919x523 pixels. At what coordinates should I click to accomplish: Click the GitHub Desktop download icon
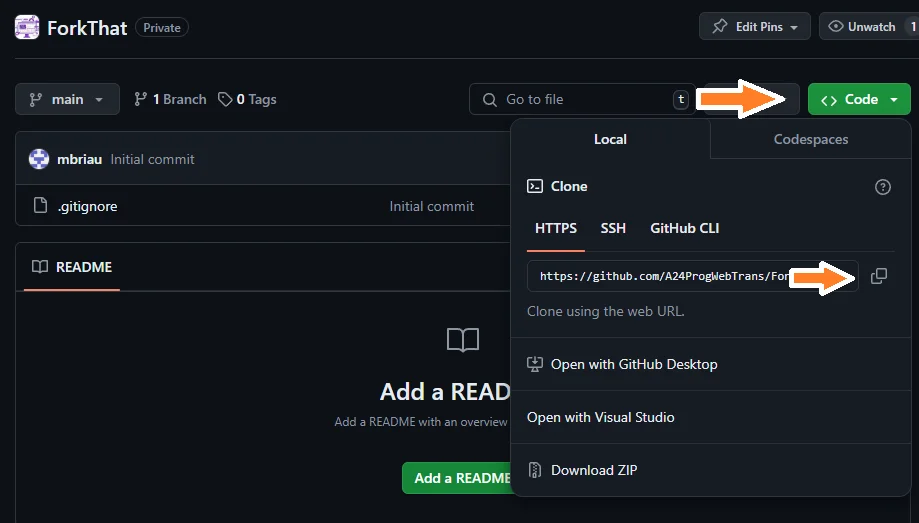[535, 364]
